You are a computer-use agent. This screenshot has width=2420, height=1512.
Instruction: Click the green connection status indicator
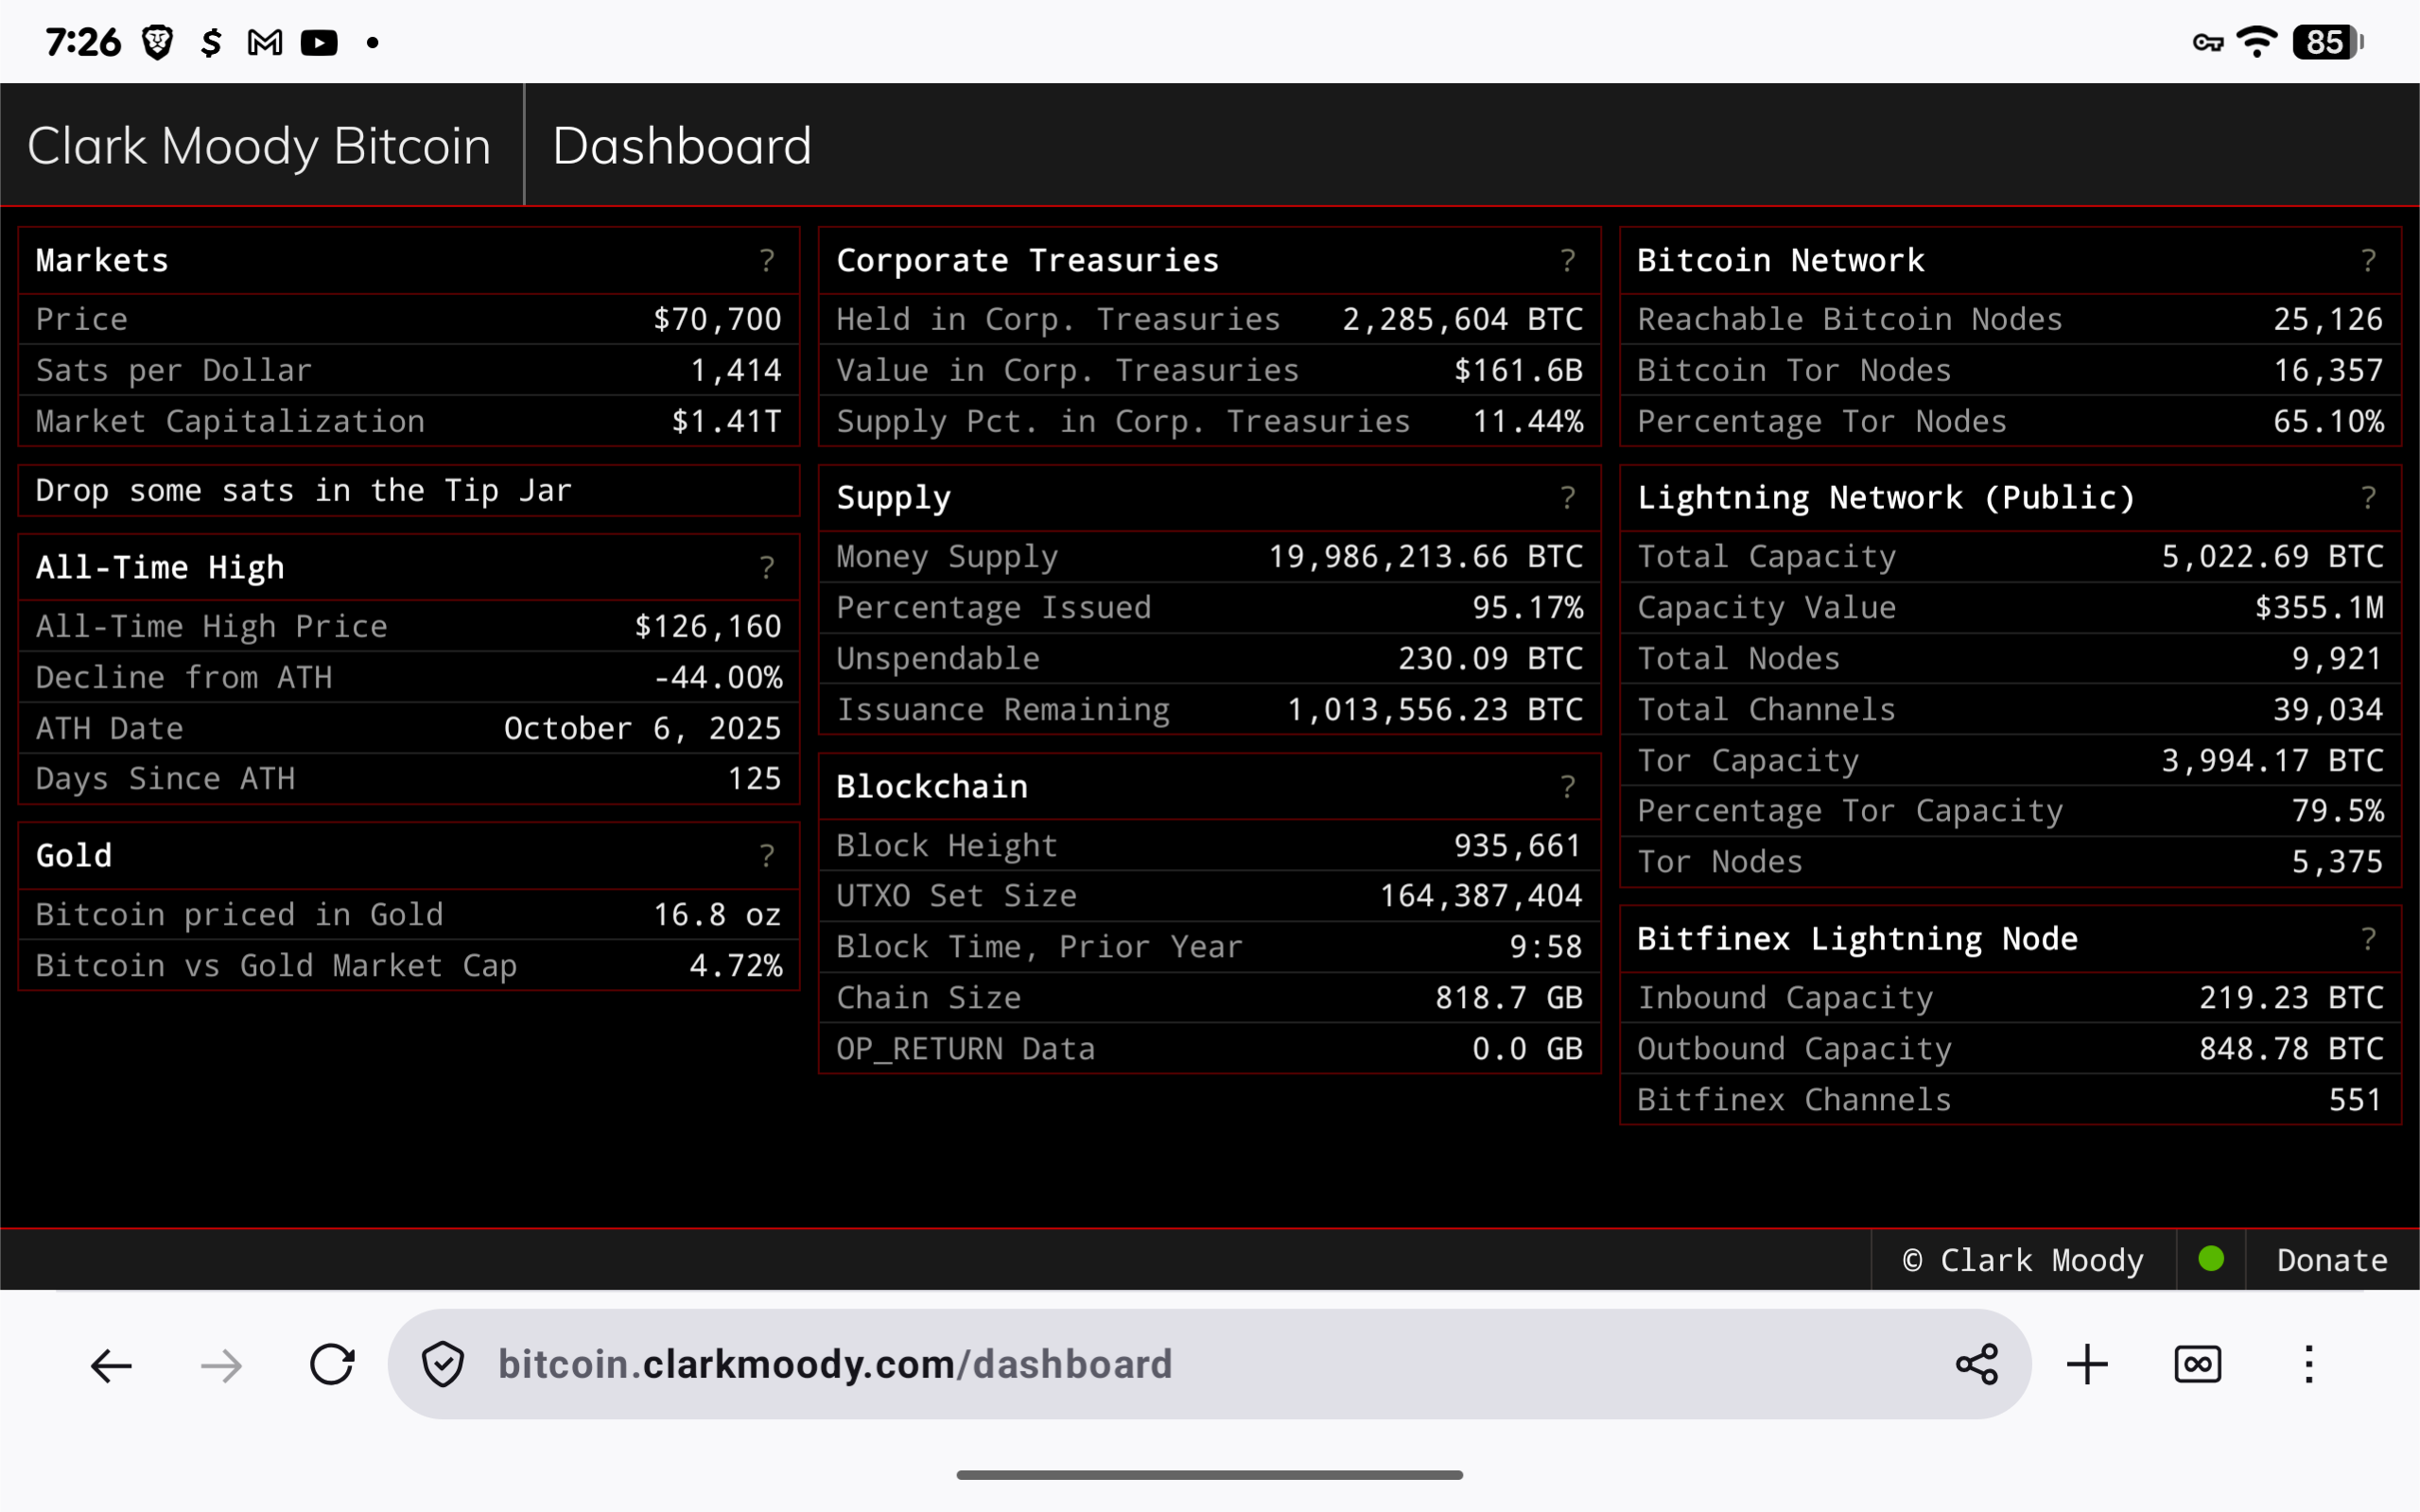coord(2211,1259)
